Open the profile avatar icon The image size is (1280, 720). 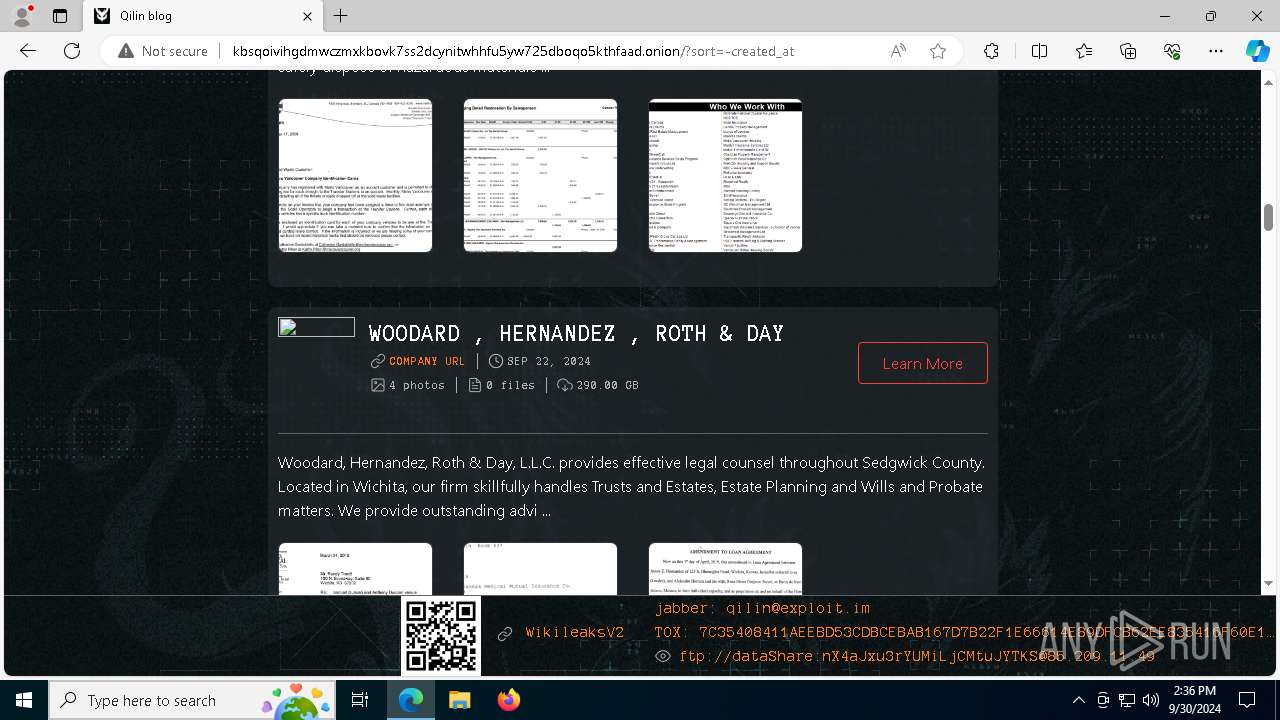coord(22,16)
